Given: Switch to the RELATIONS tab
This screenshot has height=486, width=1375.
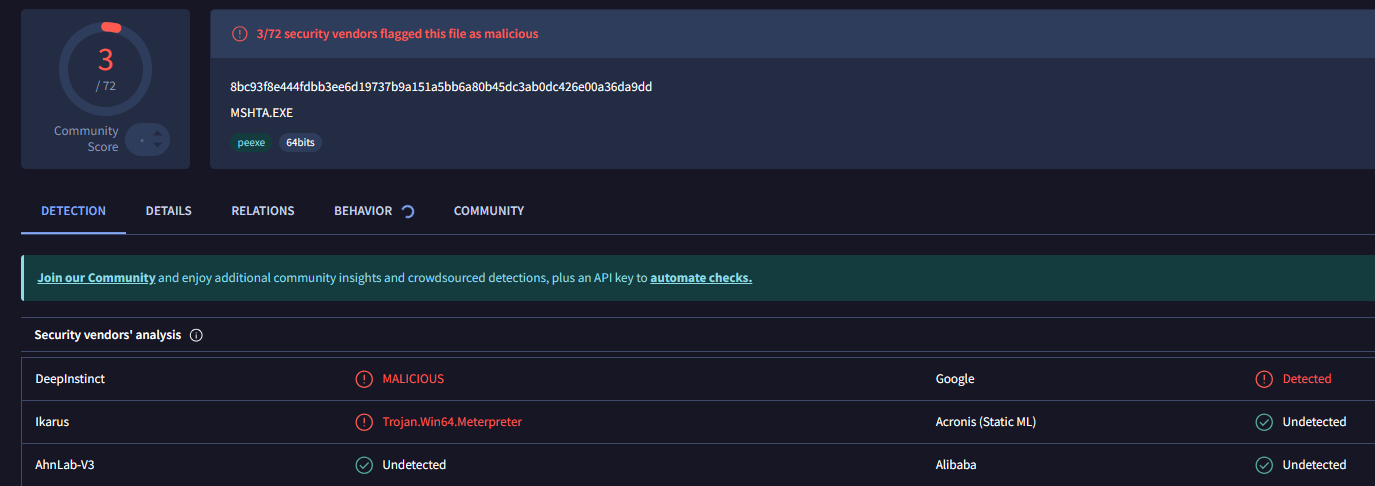Looking at the screenshot, I should 263,211.
